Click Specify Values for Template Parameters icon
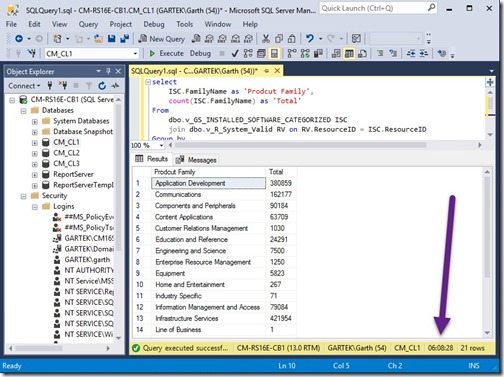Image resolution: width=504 pixels, height=377 pixels. coord(442,53)
